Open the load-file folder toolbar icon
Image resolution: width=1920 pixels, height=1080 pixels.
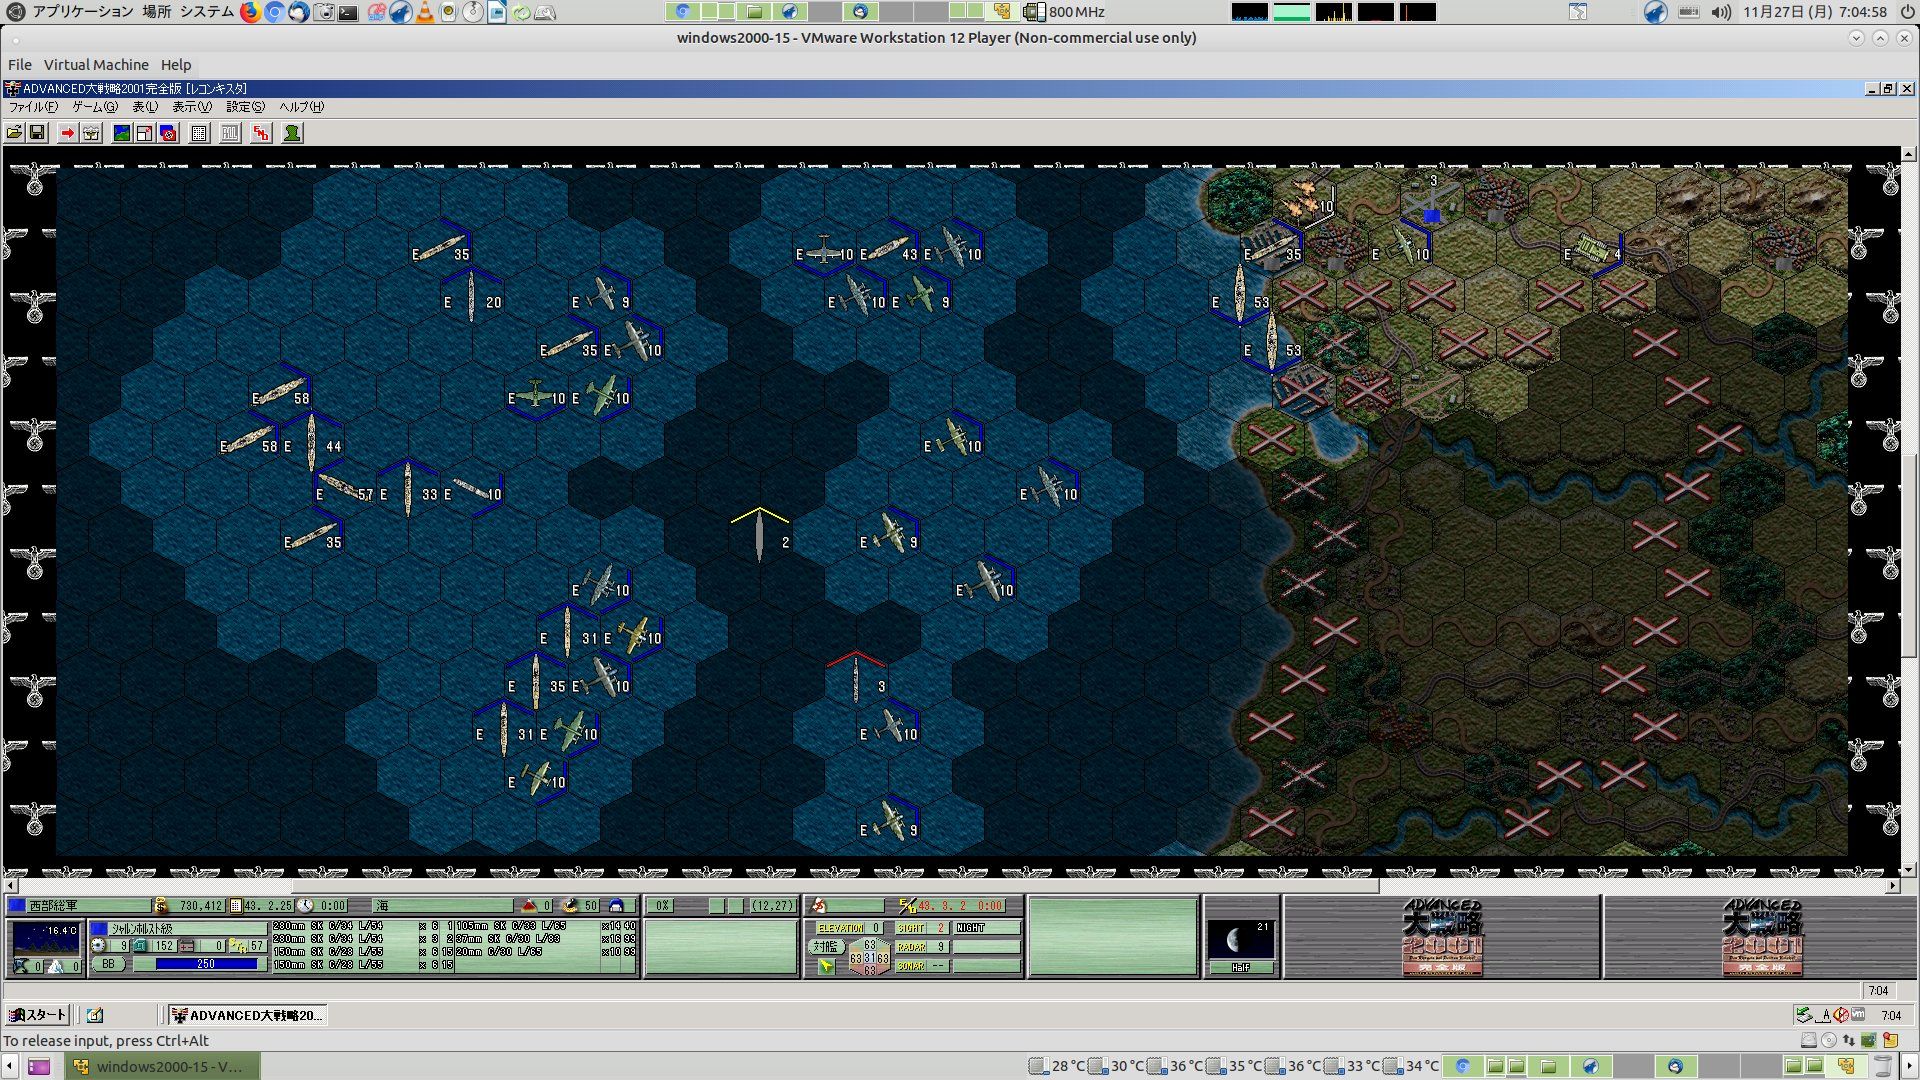coord(14,133)
